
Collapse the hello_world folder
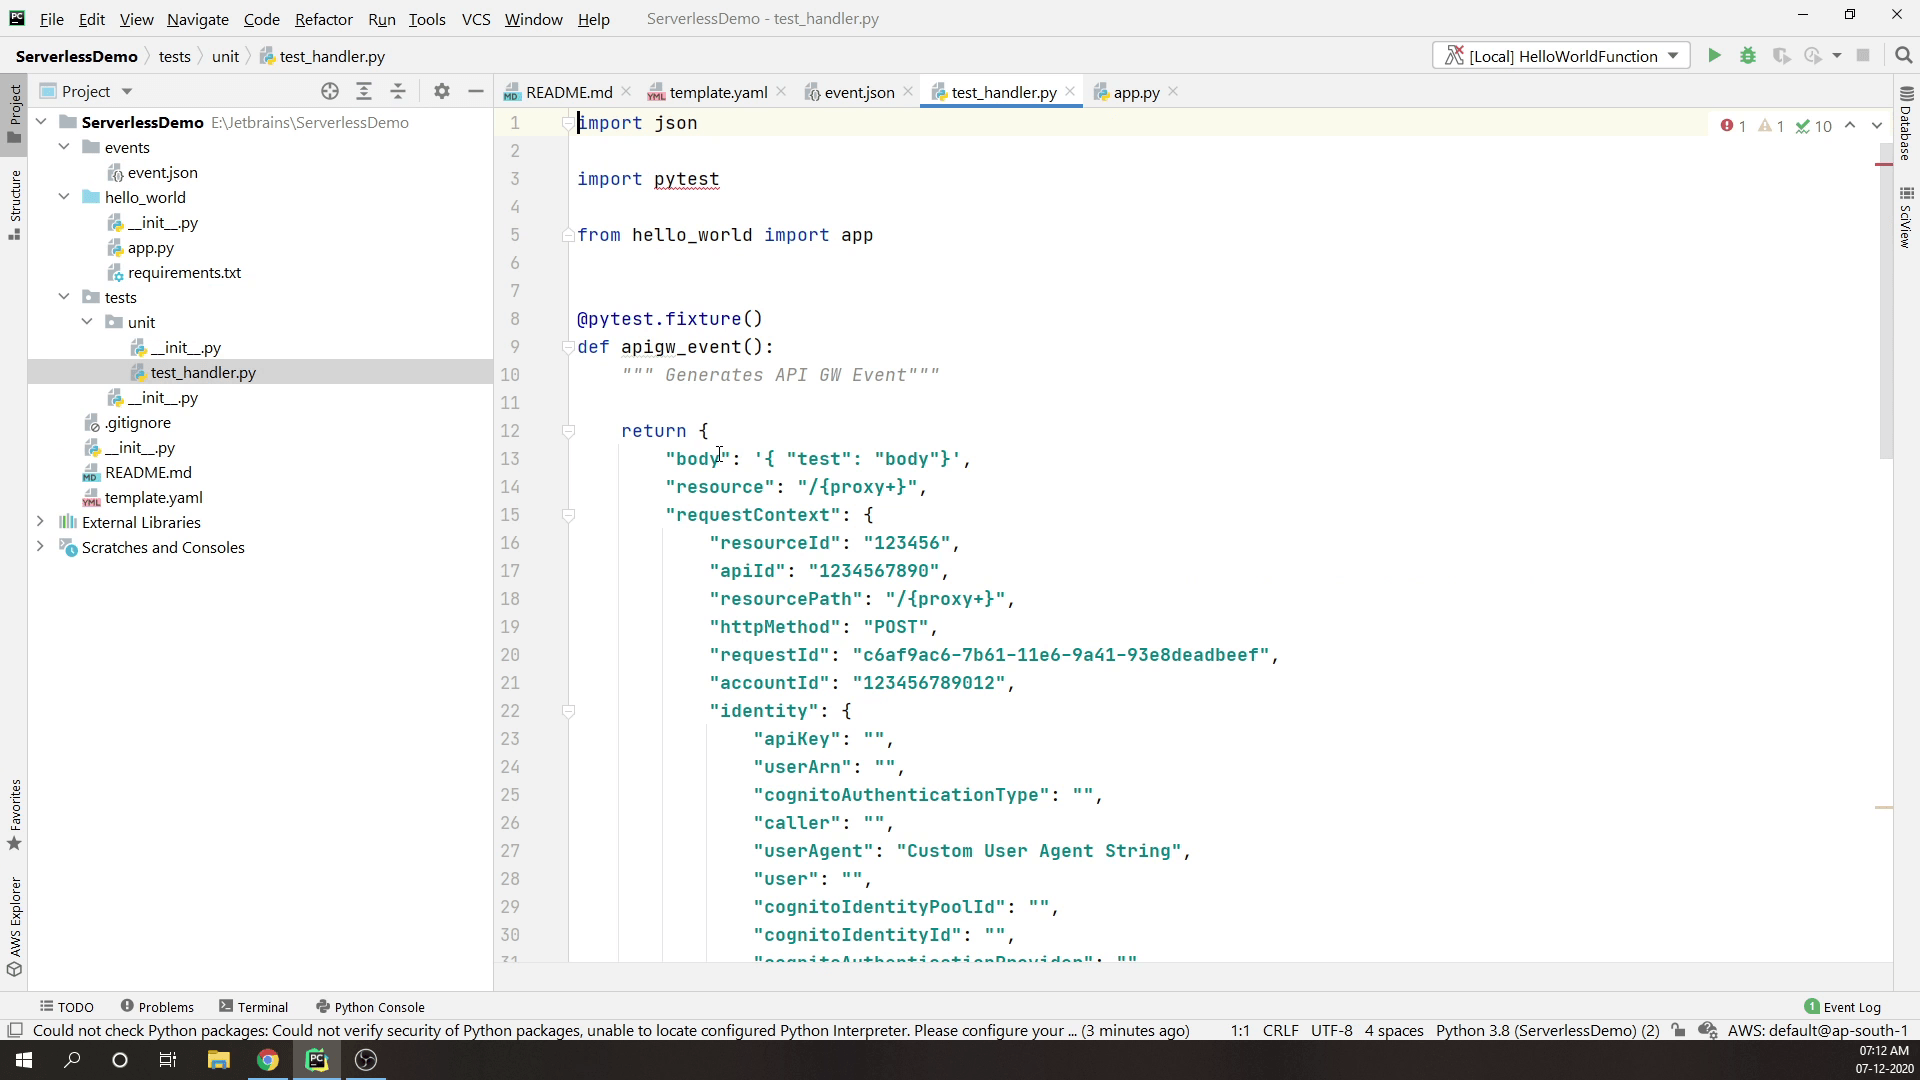[x=64, y=197]
